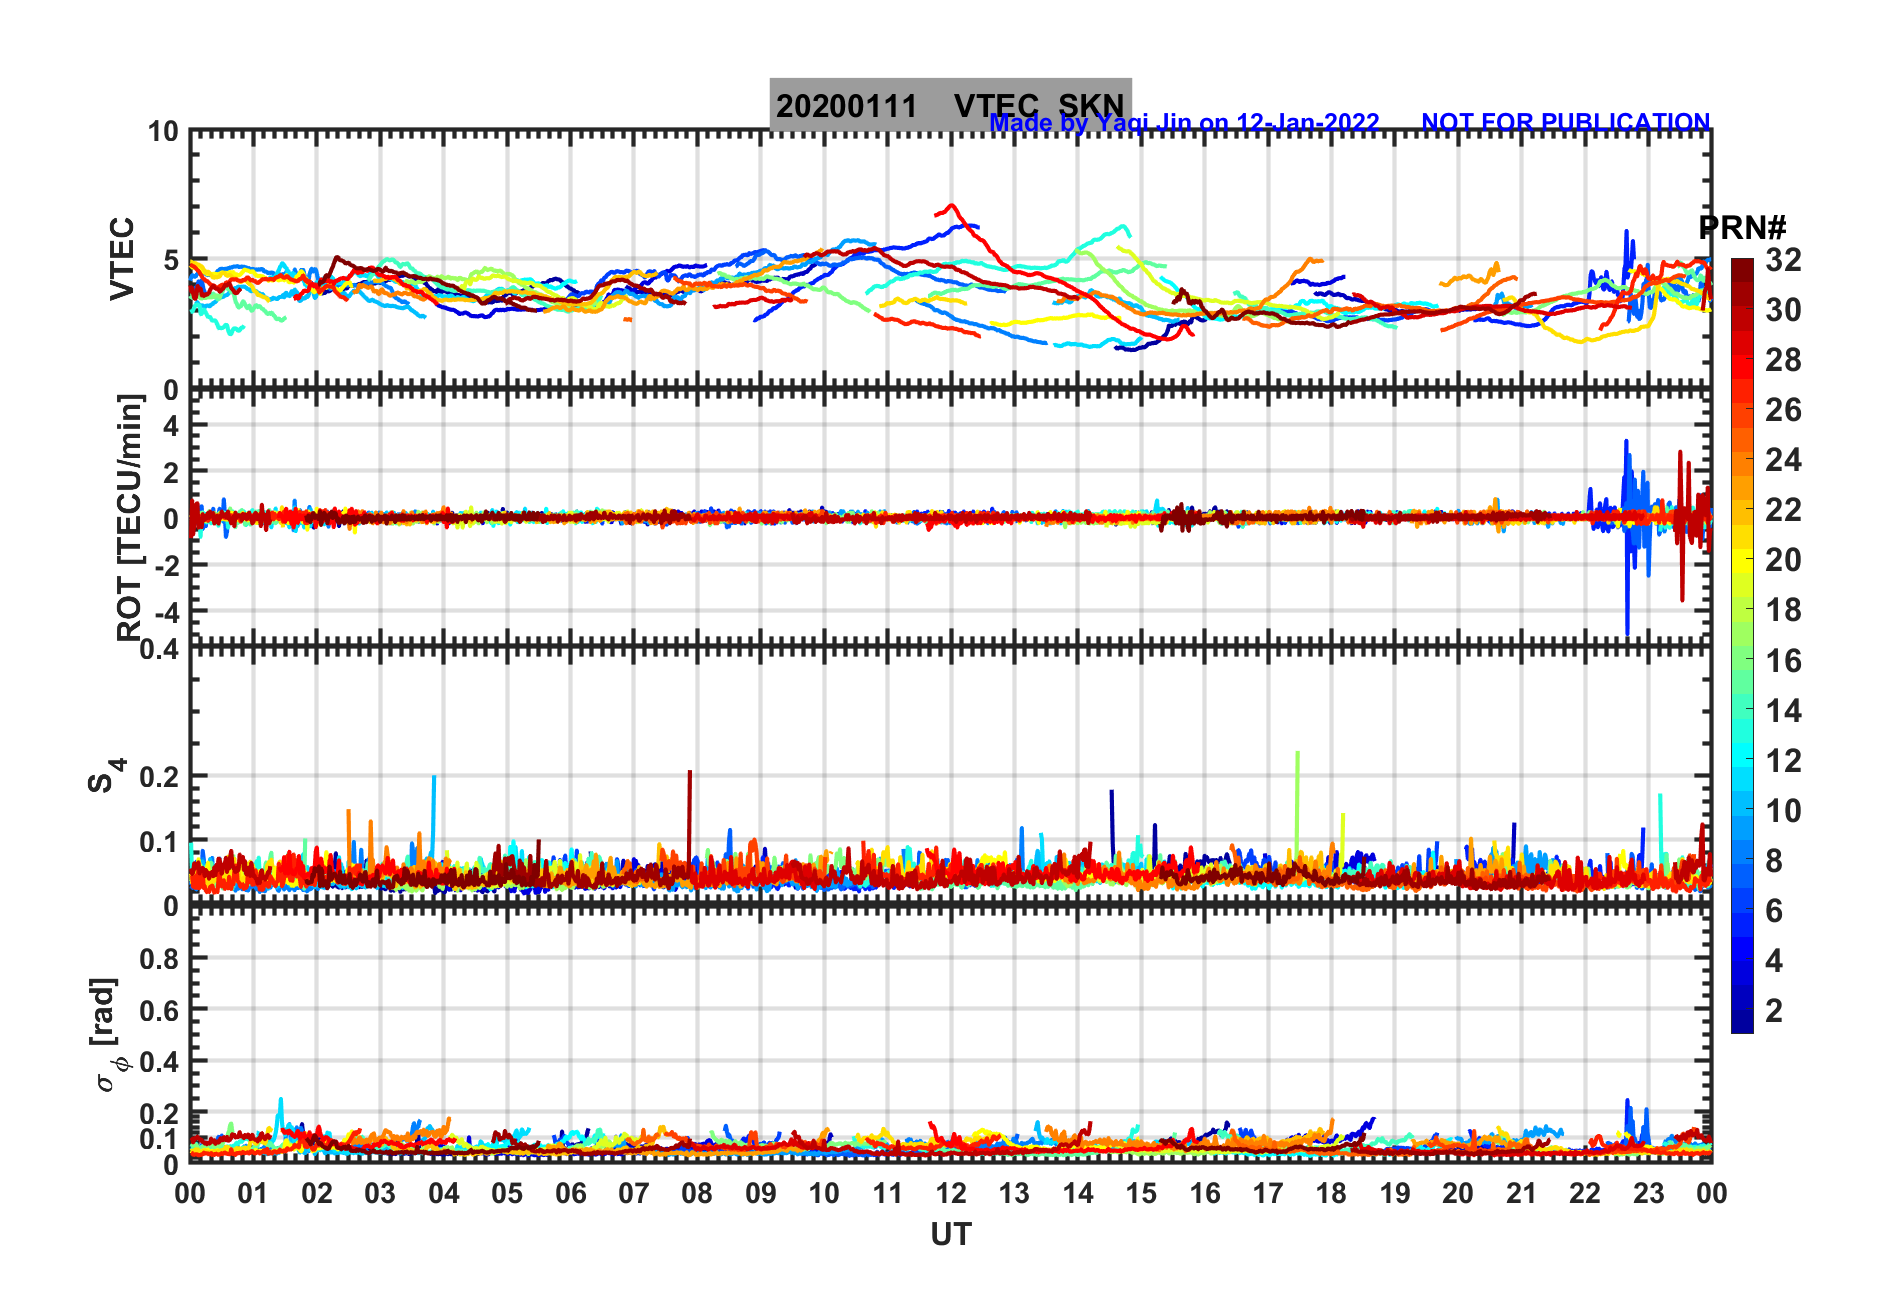The image size is (1902, 1292).
Task: Pick colorbar tick label "24"
Action: (1783, 460)
